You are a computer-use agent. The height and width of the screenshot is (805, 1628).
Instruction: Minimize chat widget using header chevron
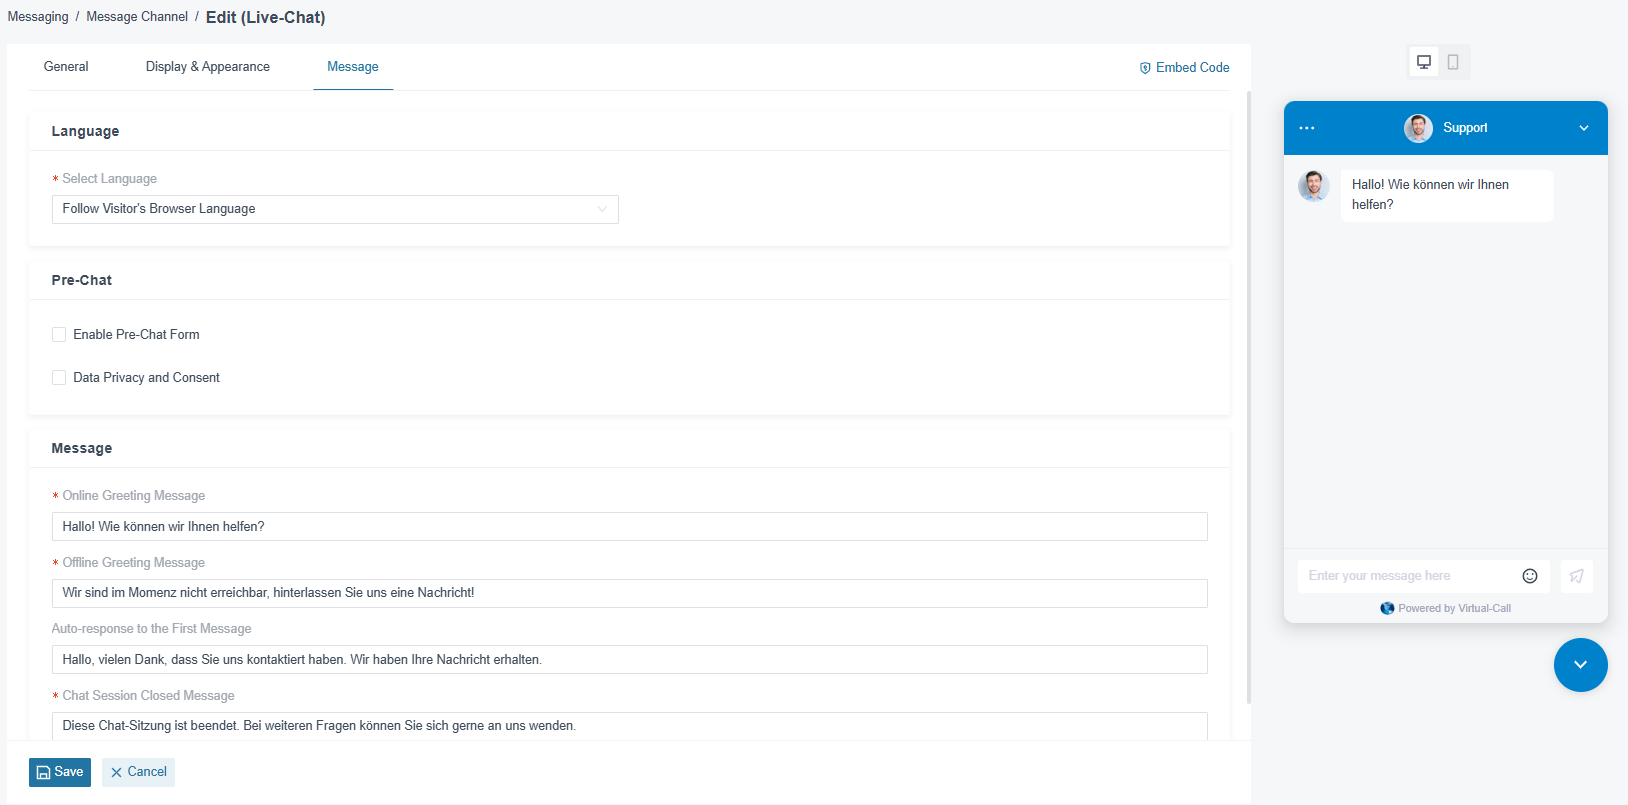coord(1584,128)
